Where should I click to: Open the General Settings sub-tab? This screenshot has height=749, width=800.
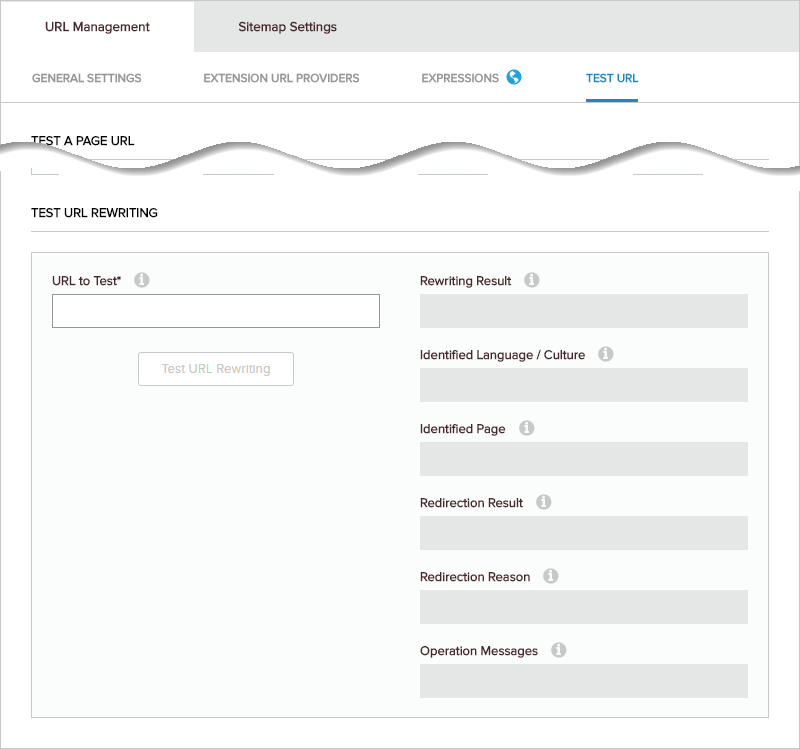pos(87,78)
